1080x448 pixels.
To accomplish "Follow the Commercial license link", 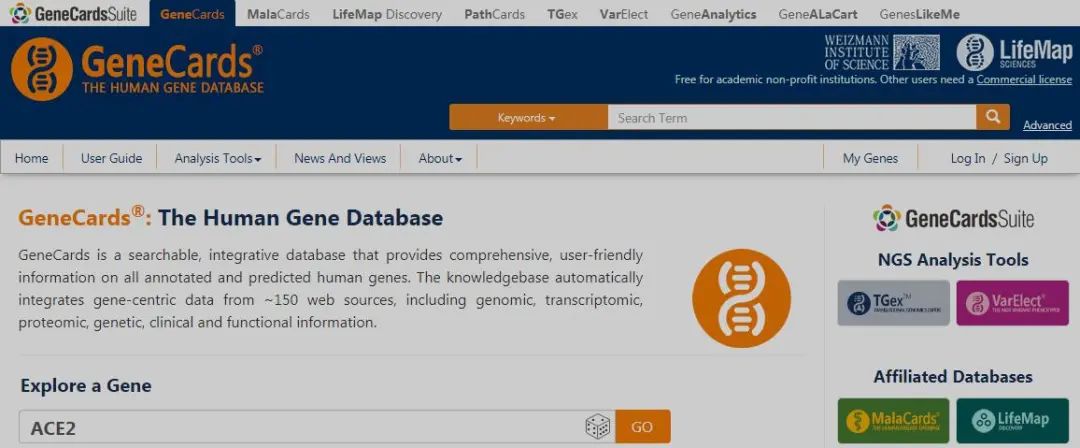I will tap(1024, 80).
